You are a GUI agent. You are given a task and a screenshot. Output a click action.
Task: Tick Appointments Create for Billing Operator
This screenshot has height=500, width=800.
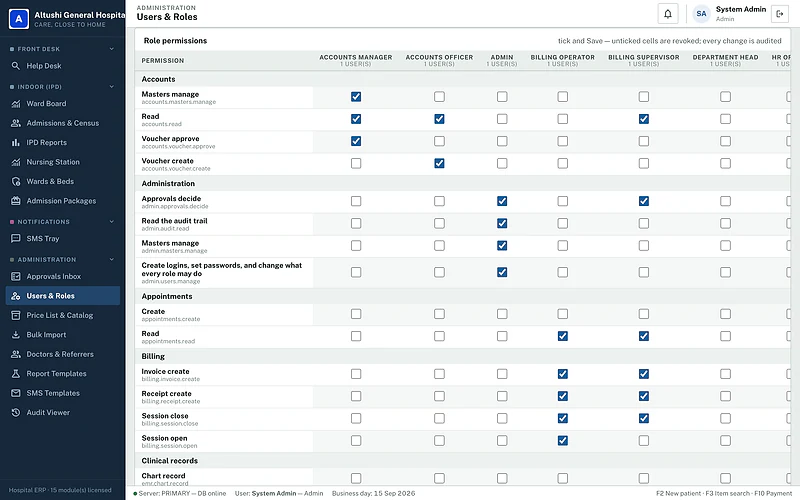[x=562, y=314]
